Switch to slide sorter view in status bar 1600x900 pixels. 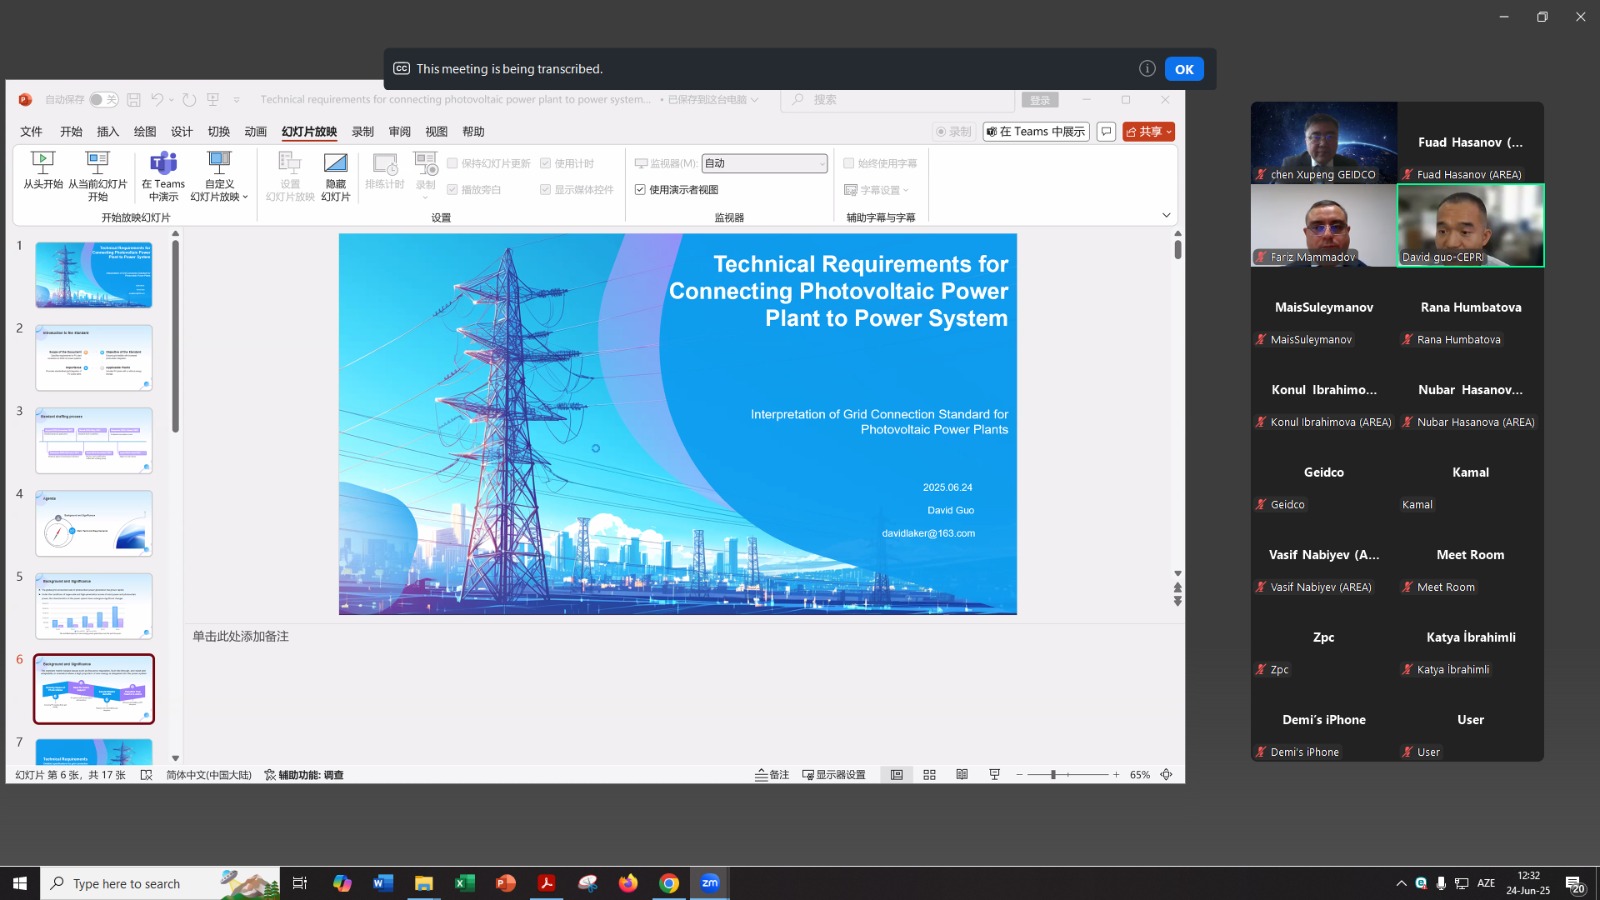(x=929, y=775)
